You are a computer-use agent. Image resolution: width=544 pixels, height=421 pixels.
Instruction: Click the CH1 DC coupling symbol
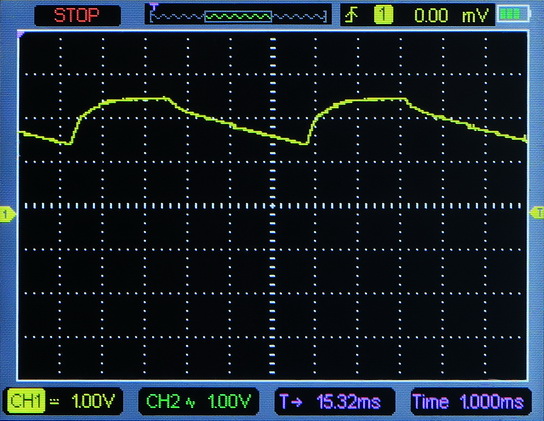(54, 402)
